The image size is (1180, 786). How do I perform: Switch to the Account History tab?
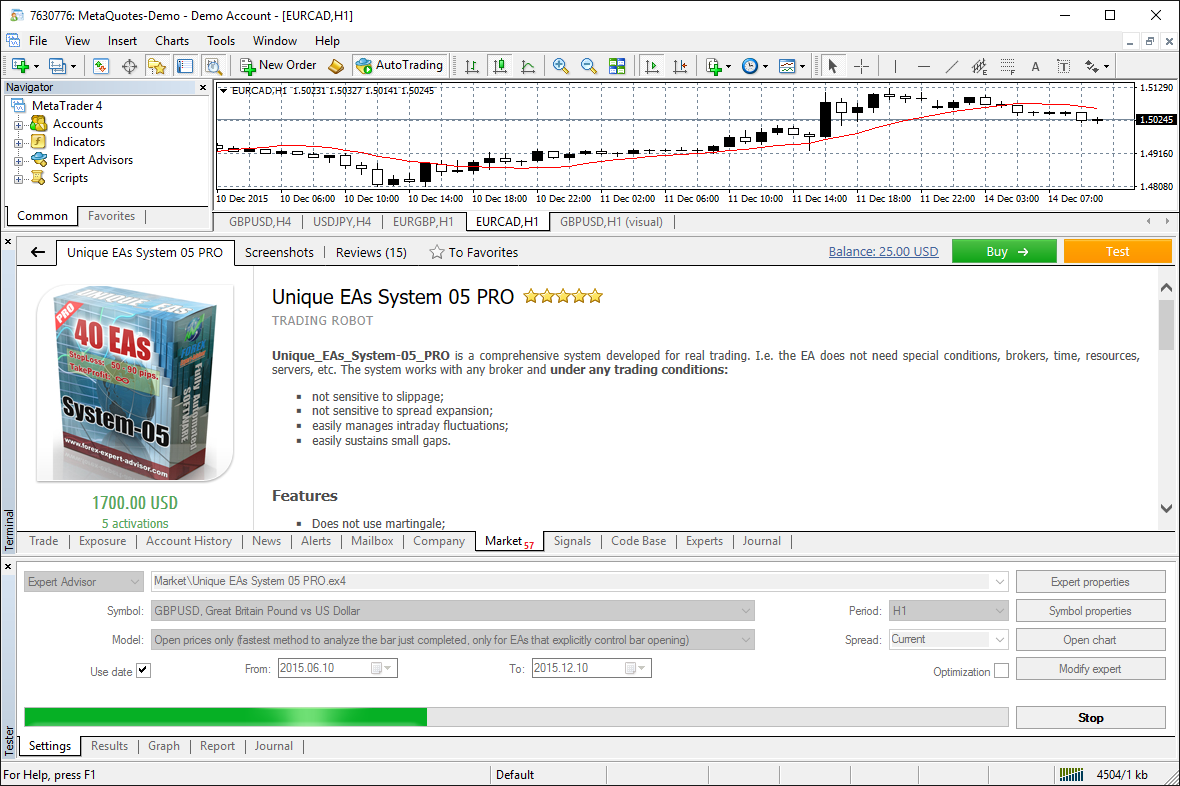point(189,541)
